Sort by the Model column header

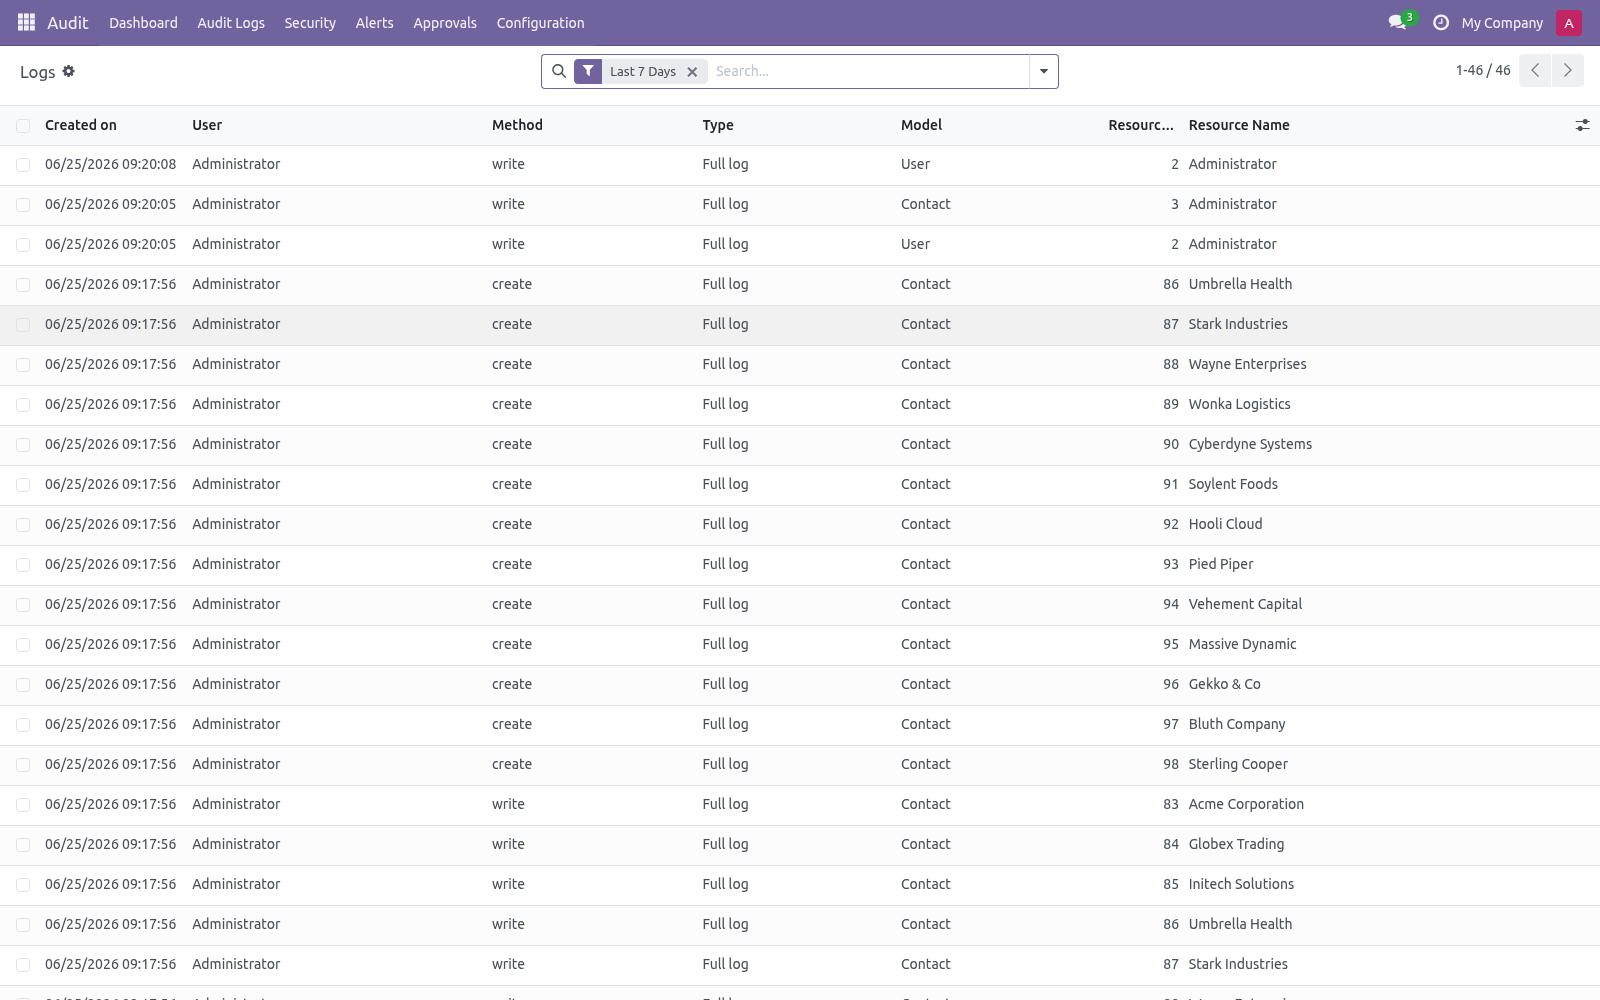(921, 125)
